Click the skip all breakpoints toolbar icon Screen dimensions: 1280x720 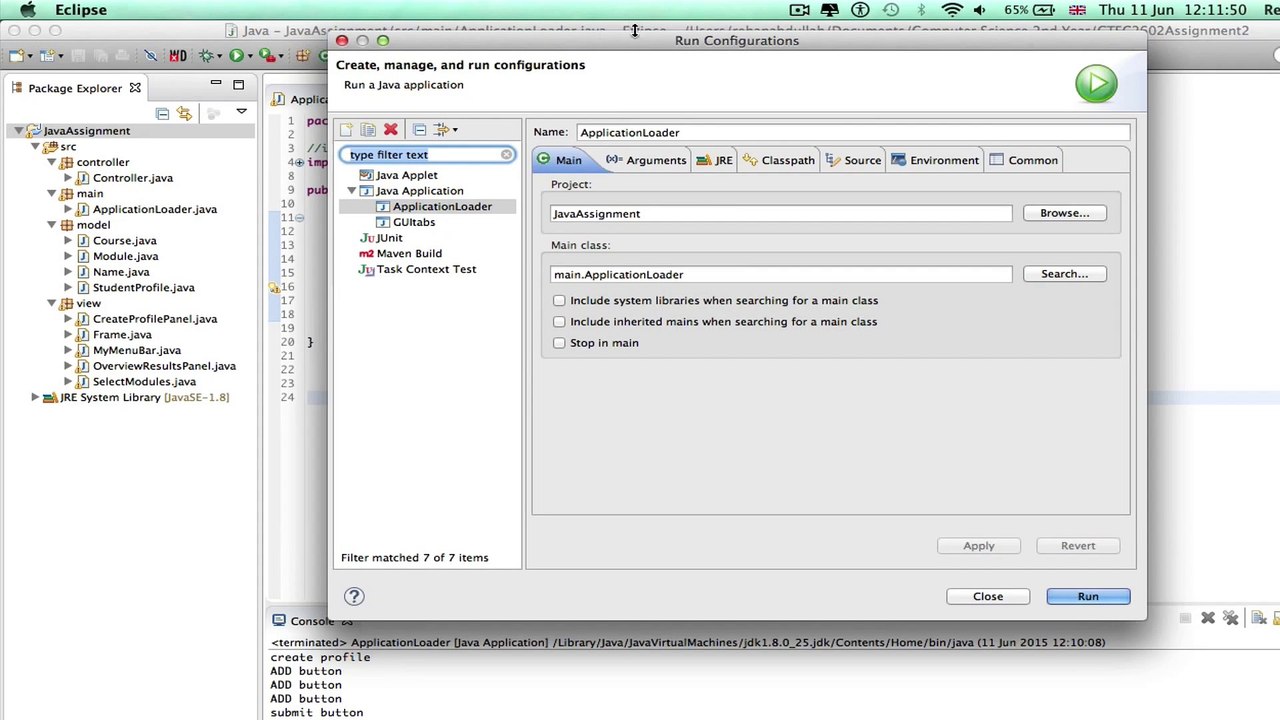(150, 56)
